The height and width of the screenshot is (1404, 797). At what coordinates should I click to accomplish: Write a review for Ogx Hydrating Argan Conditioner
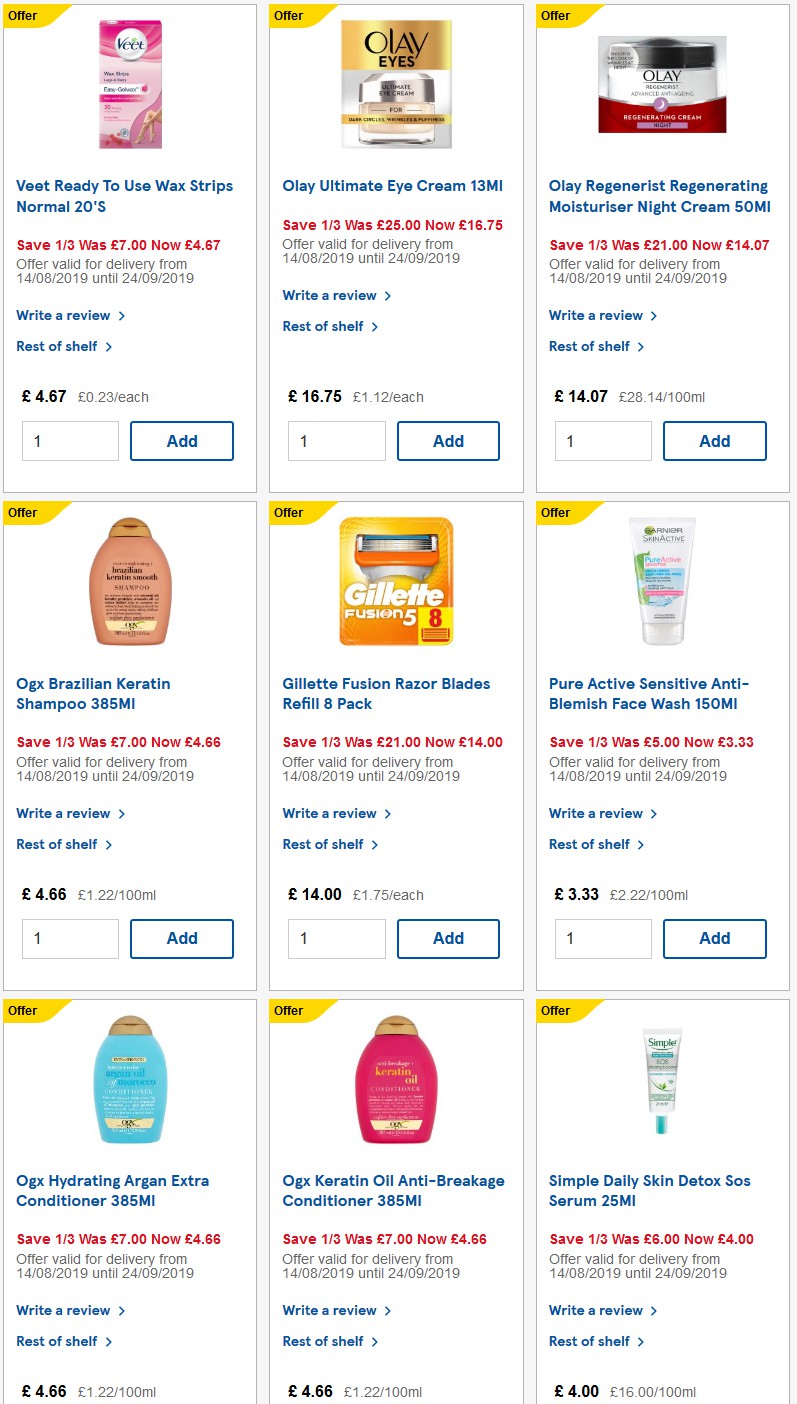point(64,1310)
